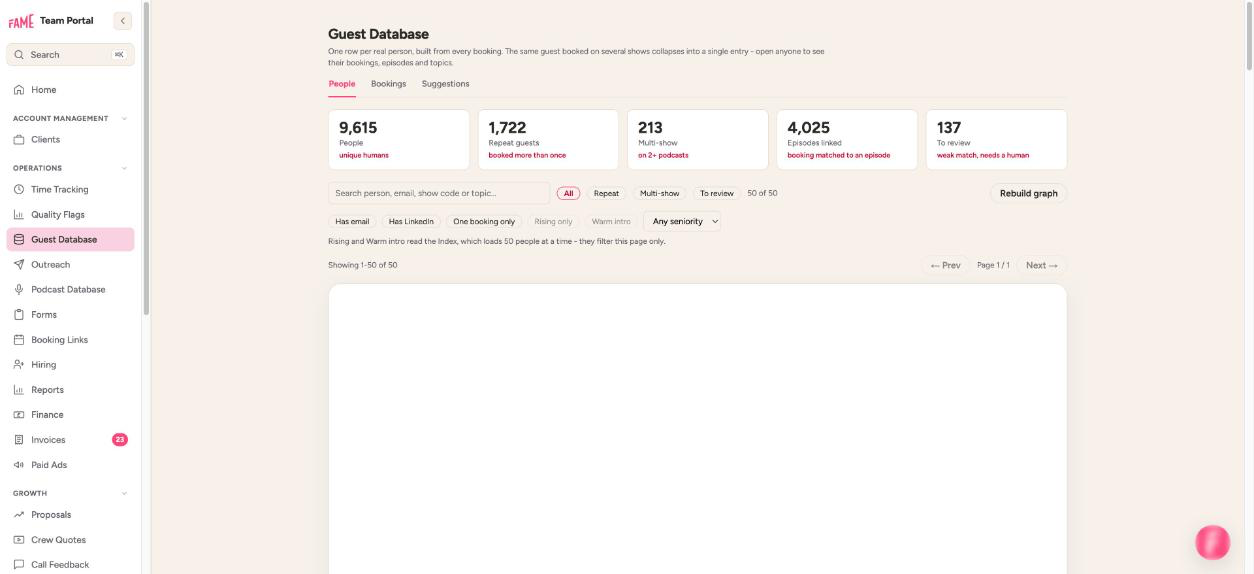Click the 213 Multi-show stat card
Viewport: 1254px width, 574px height.
point(698,140)
